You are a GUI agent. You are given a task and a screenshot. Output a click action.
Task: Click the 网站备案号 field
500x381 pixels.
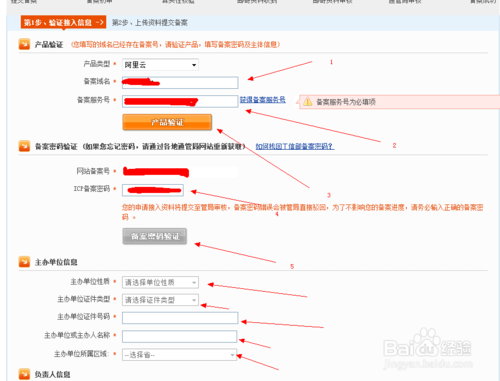pyautogui.click(x=180, y=172)
